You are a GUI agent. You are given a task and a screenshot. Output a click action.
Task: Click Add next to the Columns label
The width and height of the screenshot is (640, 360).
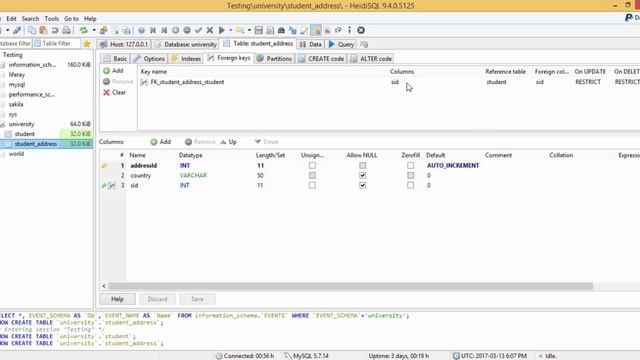click(160, 142)
